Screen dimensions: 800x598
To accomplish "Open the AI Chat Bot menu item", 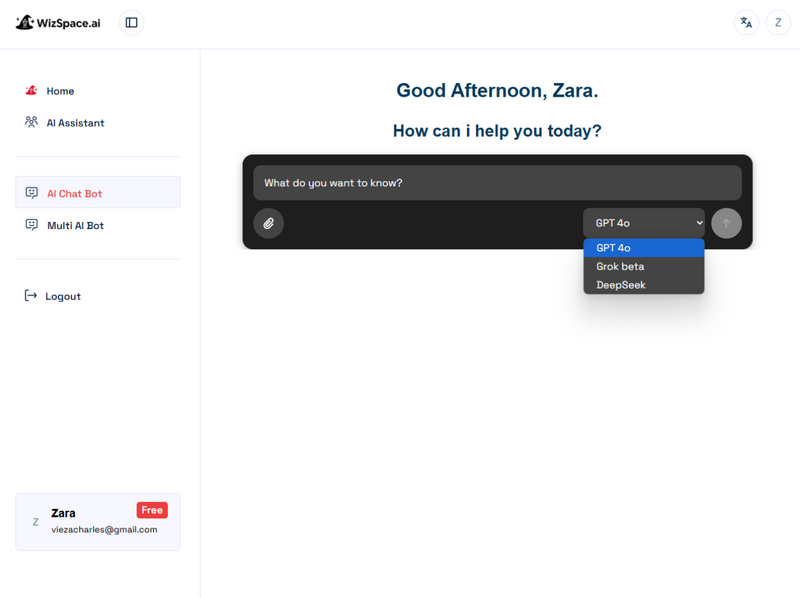I will [x=74, y=194].
